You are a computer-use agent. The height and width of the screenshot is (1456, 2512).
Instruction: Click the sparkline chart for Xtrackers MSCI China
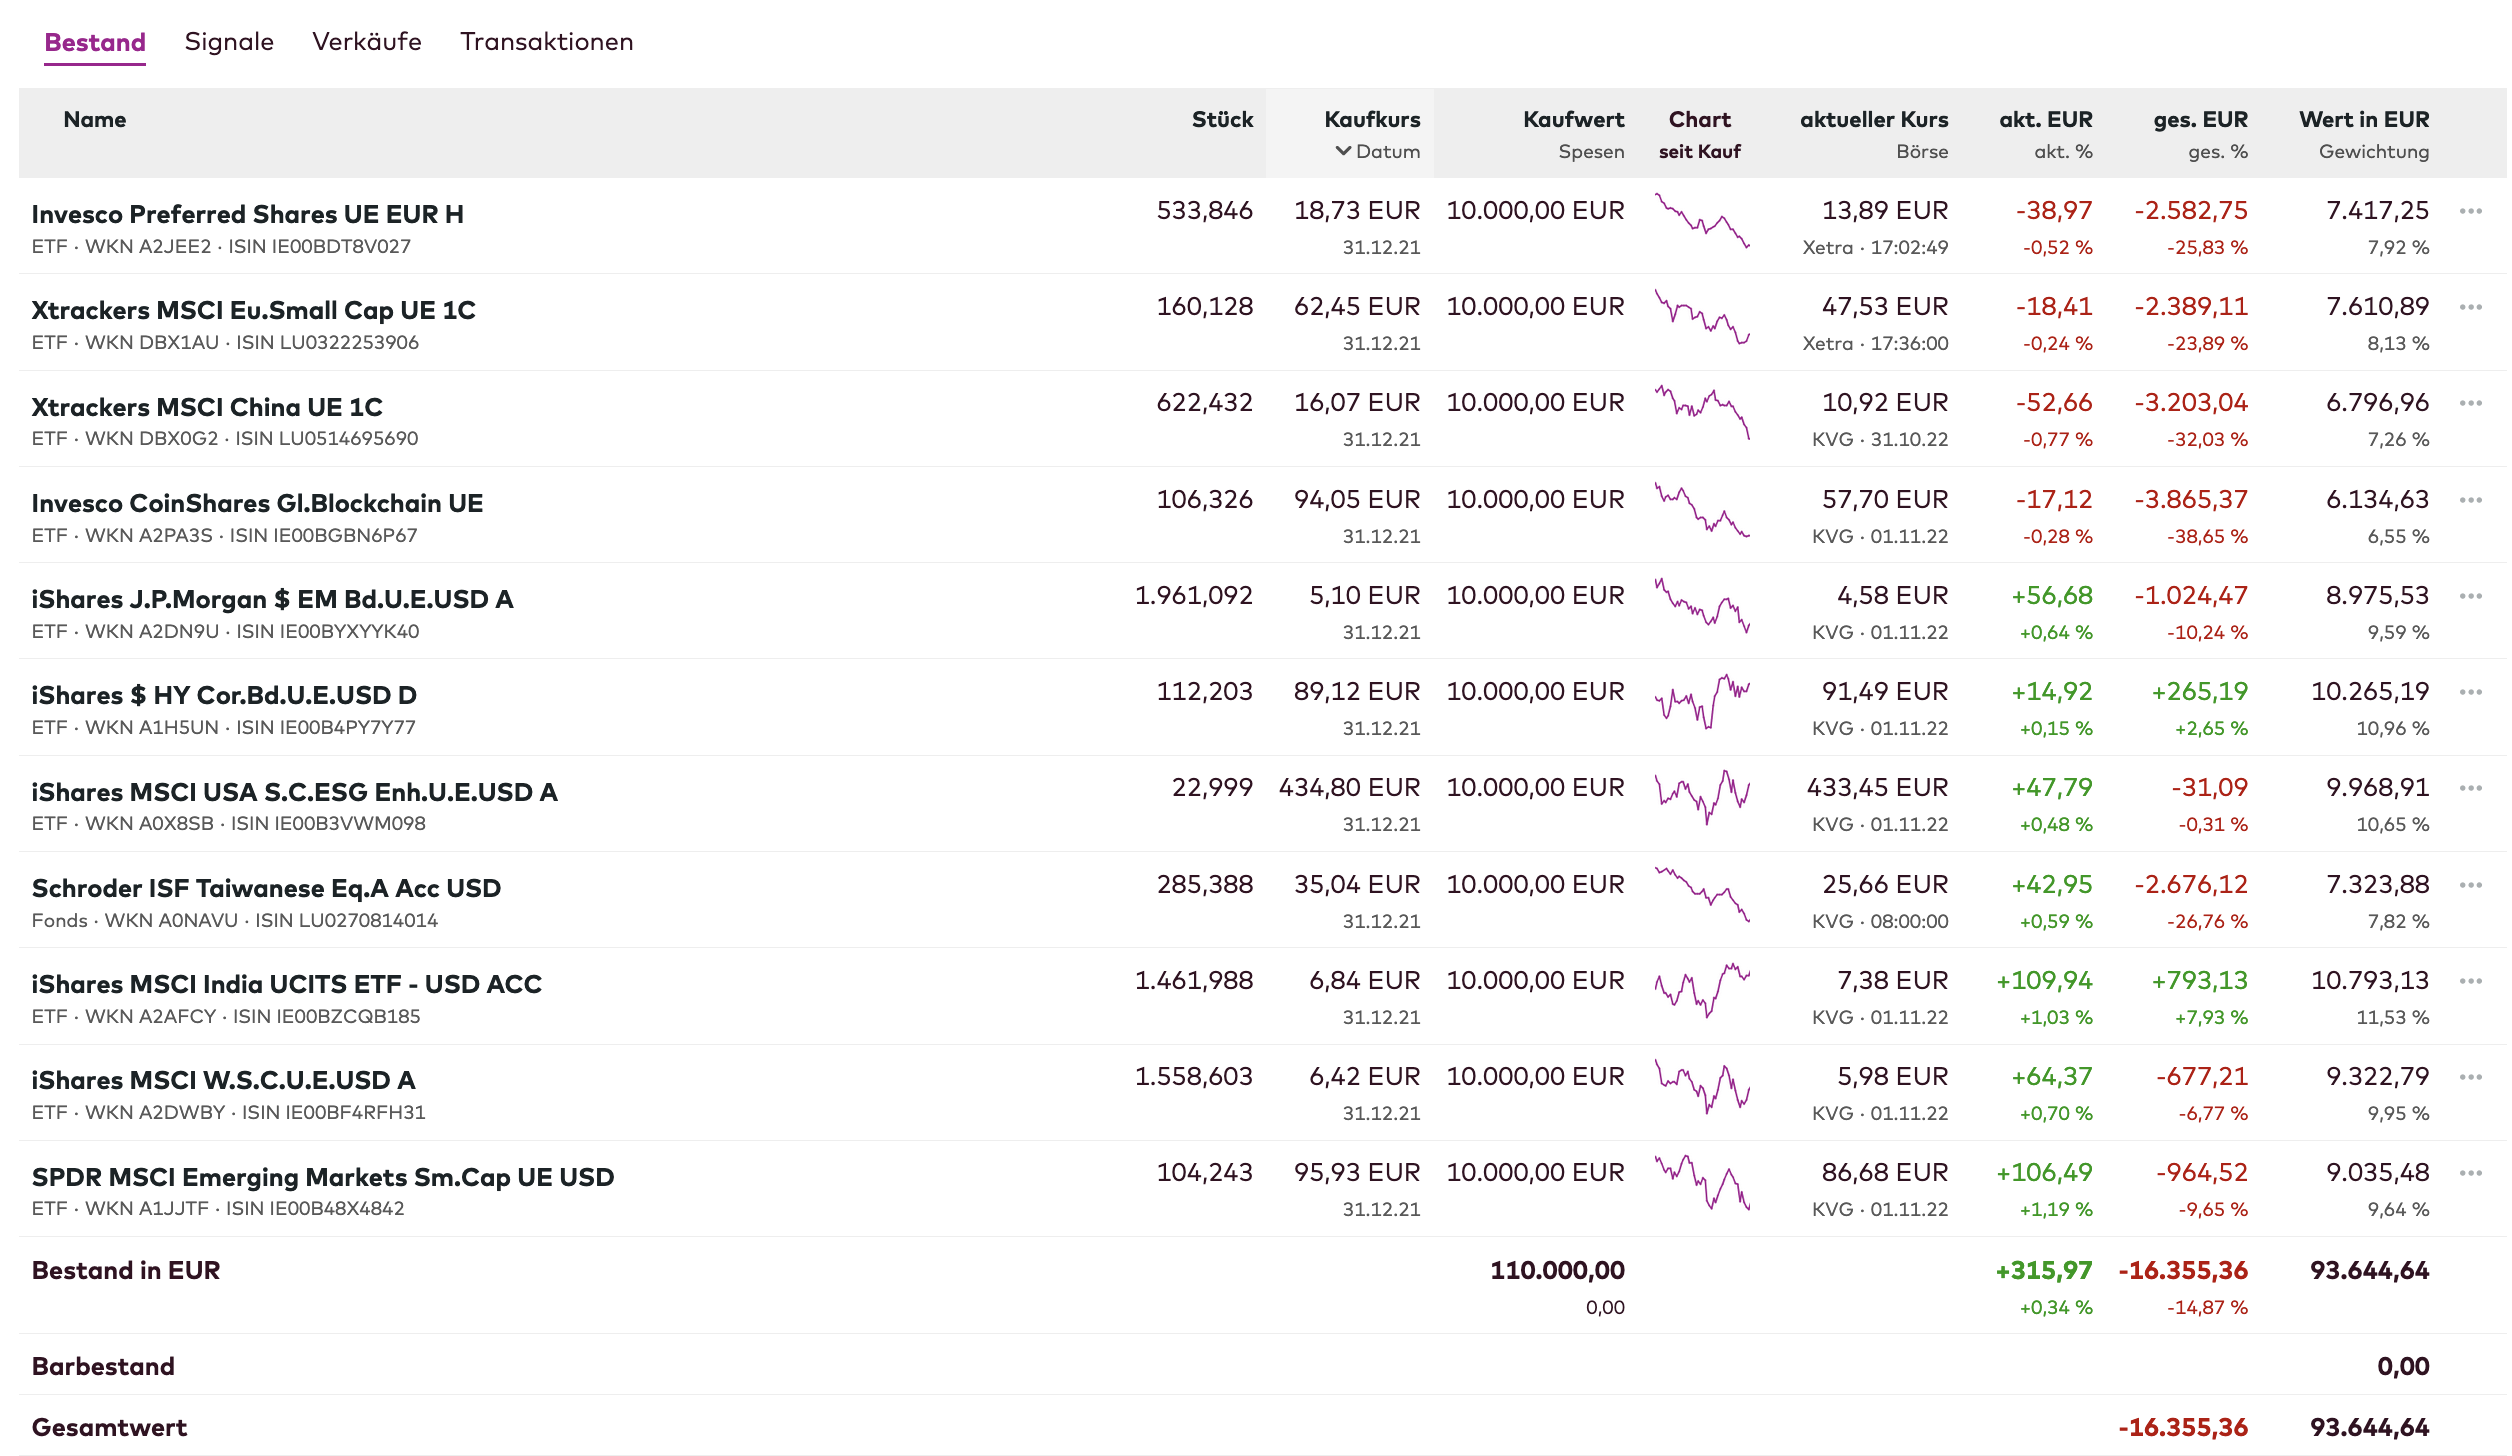click(1702, 412)
